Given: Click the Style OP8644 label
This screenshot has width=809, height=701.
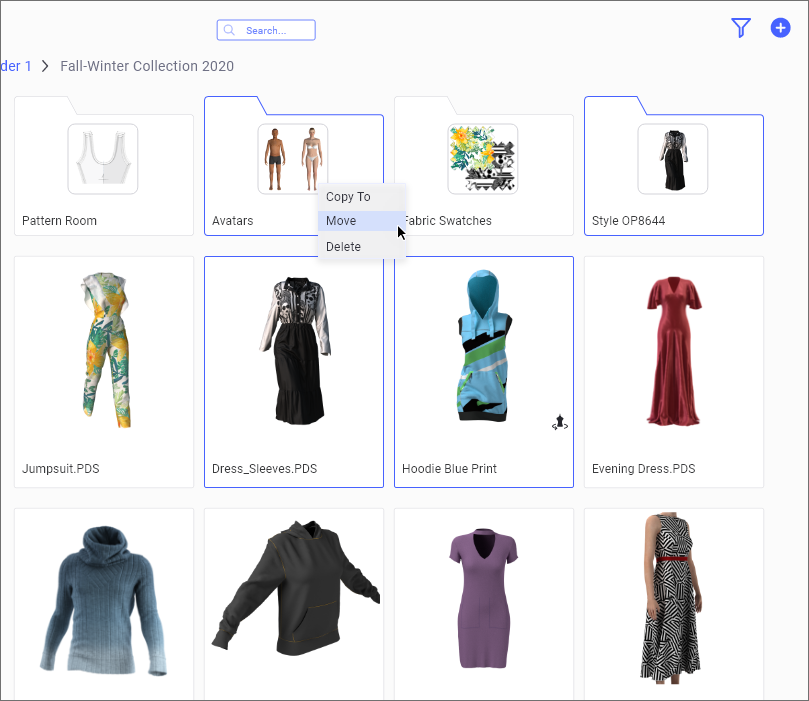Looking at the screenshot, I should tap(628, 221).
